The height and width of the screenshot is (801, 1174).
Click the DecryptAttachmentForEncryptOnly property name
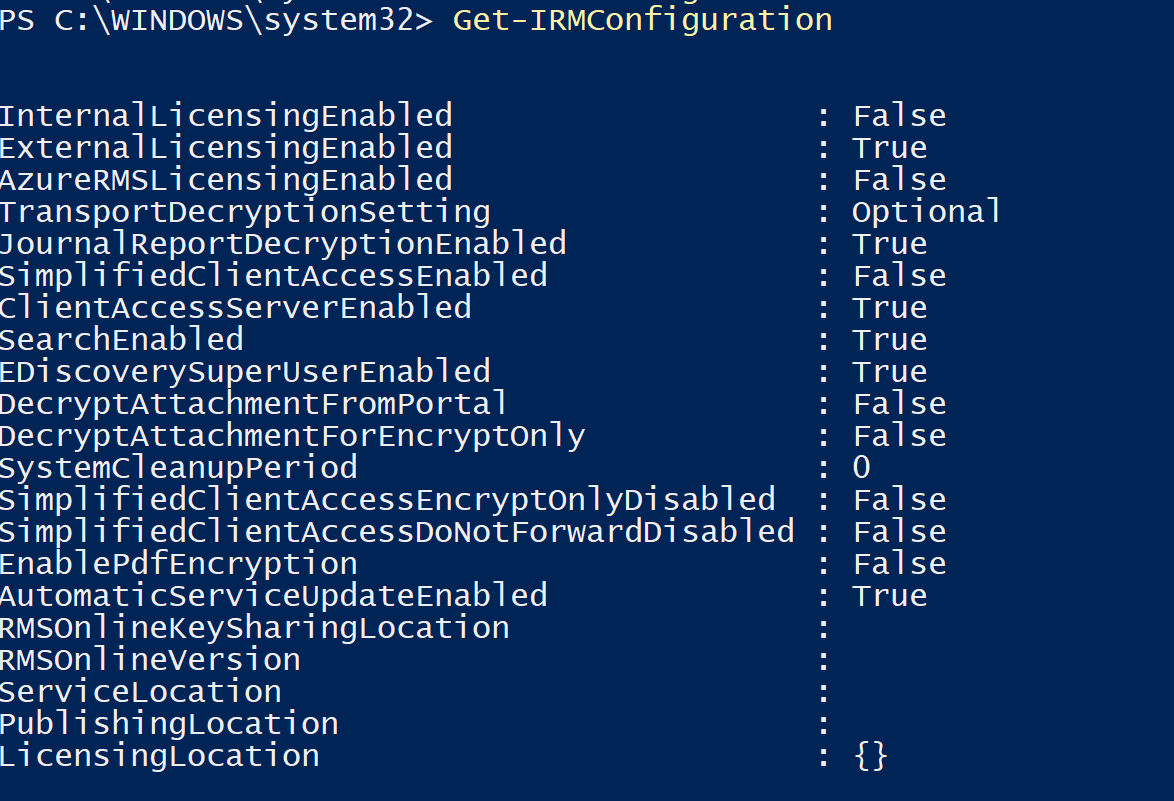(x=292, y=436)
